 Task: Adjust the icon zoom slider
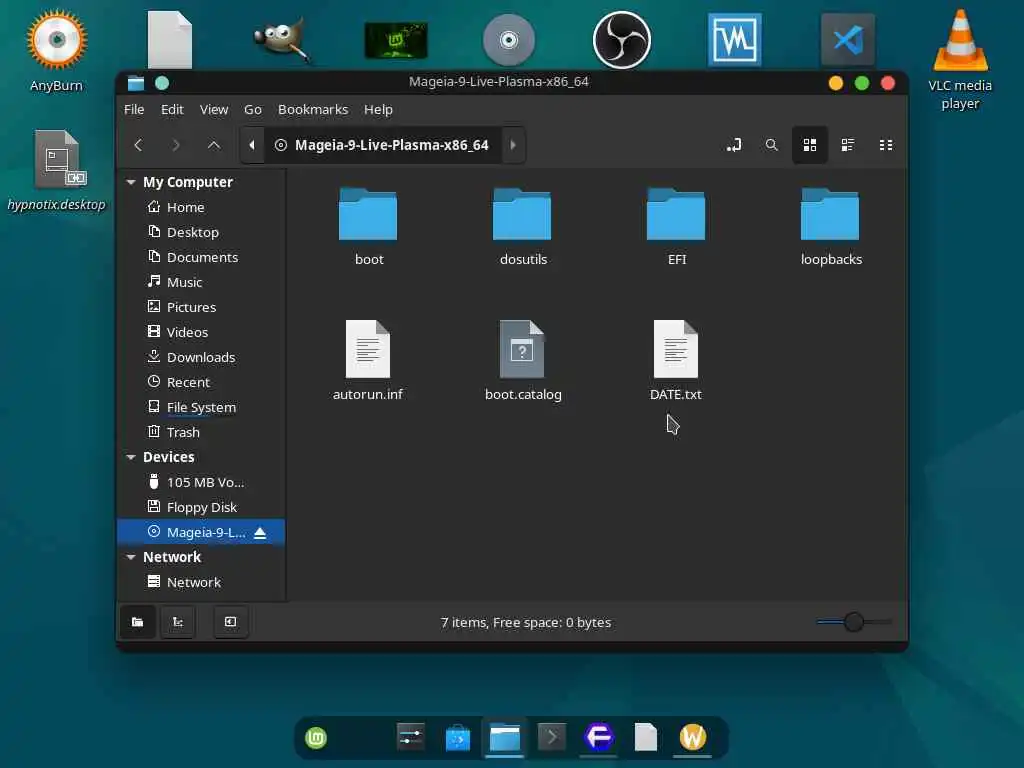click(x=854, y=622)
